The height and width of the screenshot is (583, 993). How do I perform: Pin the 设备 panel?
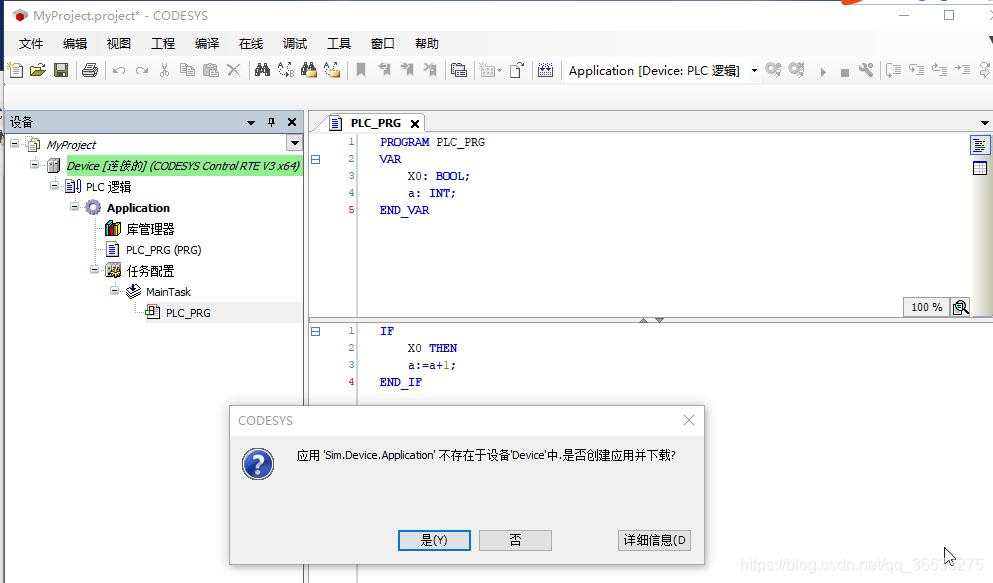click(x=271, y=122)
